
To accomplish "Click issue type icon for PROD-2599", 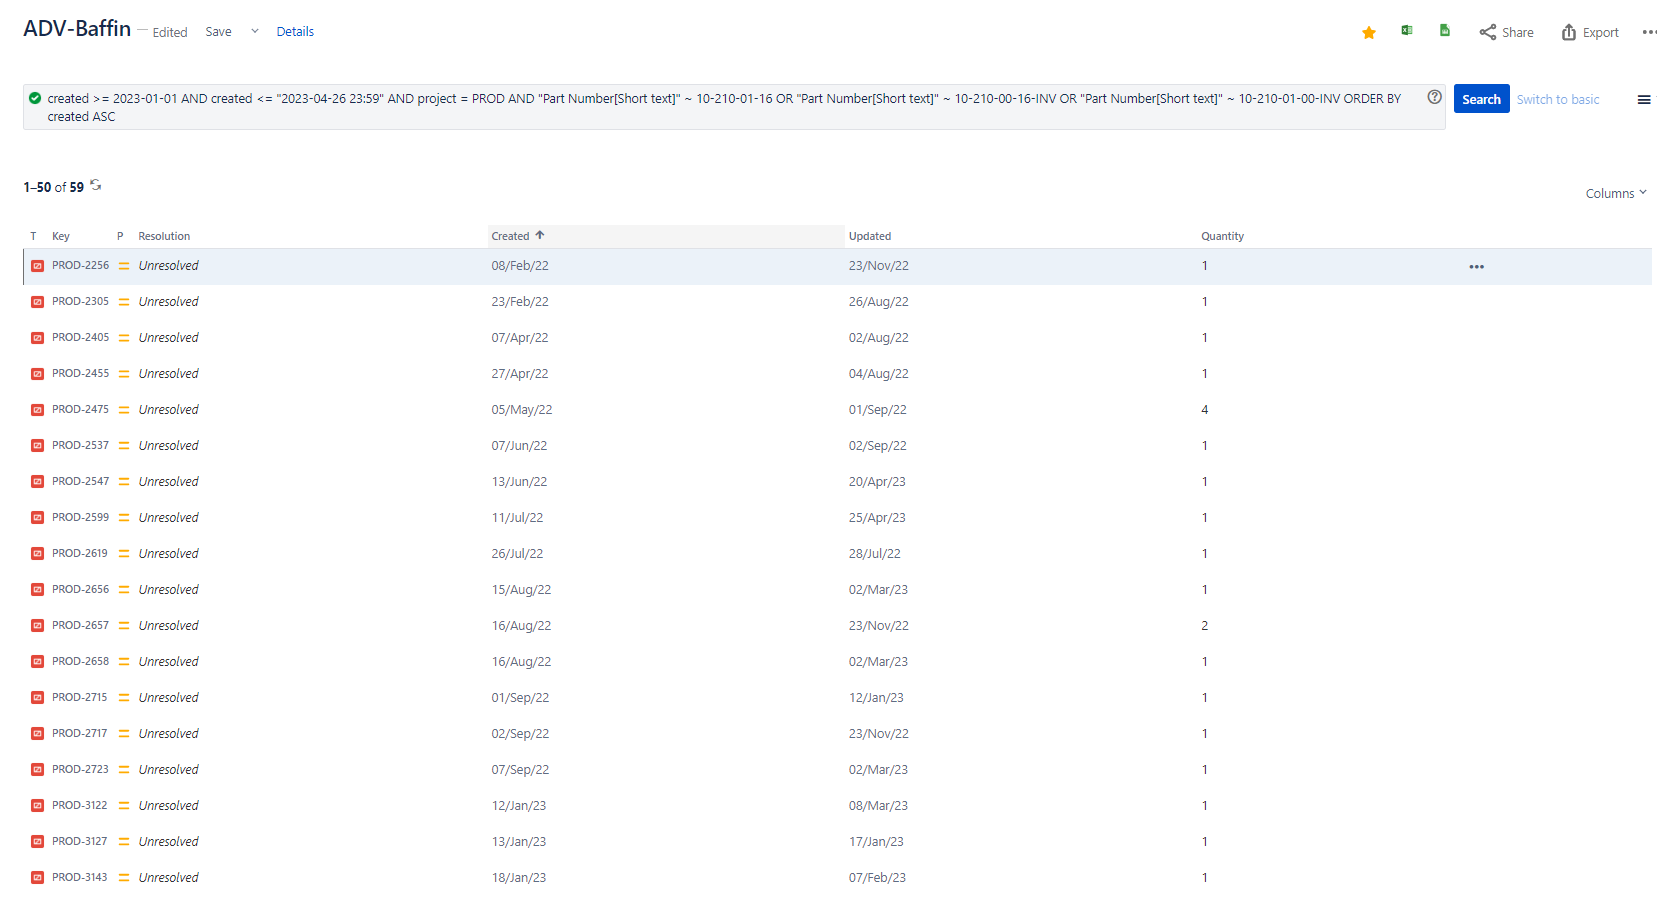I will point(37,518).
